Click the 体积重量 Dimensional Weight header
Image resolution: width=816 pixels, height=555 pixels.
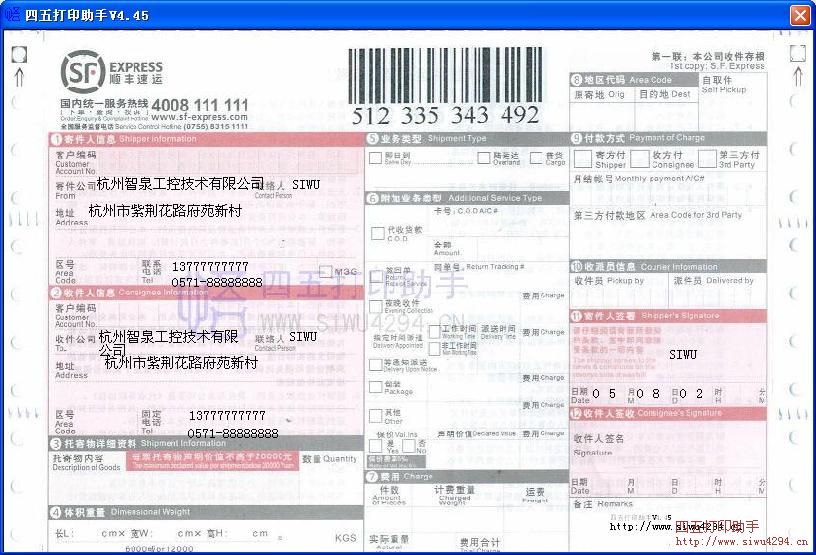[206, 512]
